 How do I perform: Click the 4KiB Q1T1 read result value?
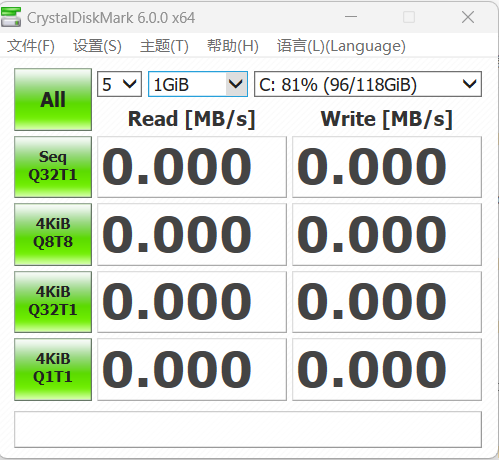coord(192,369)
